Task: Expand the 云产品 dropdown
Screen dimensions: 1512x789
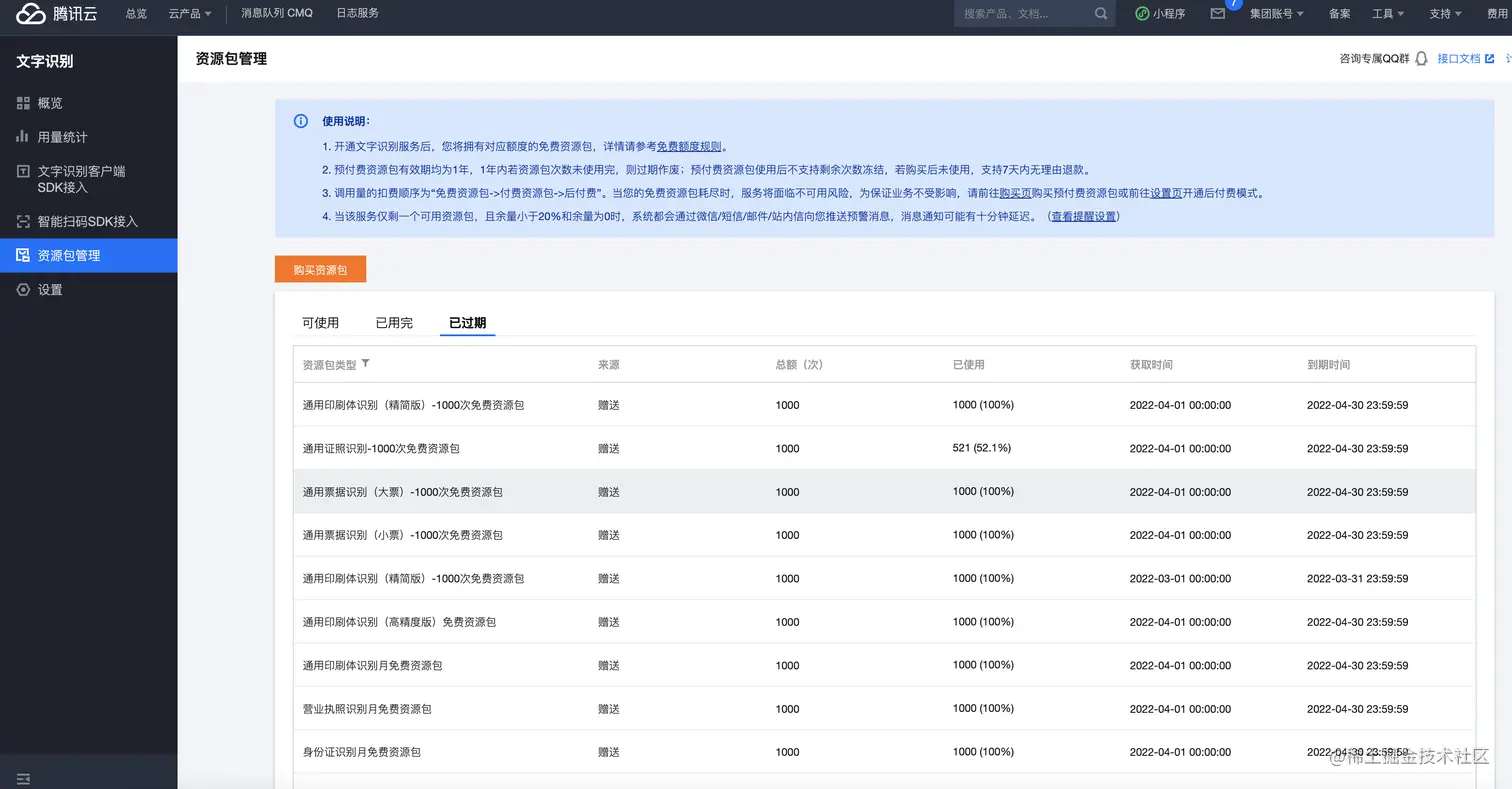Action: (190, 14)
